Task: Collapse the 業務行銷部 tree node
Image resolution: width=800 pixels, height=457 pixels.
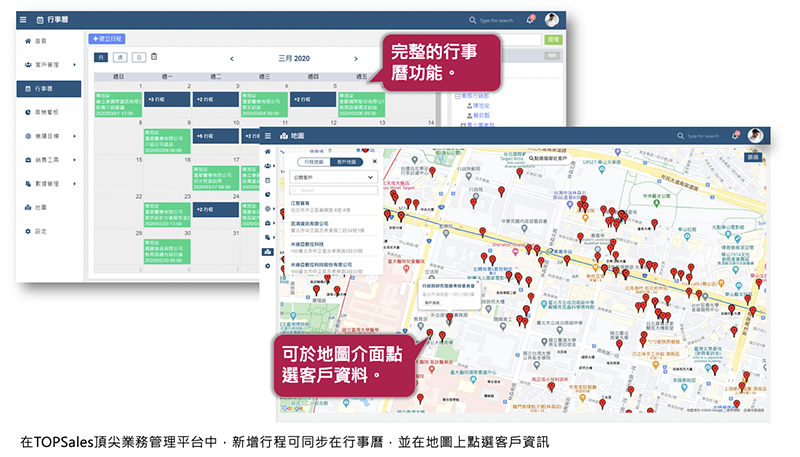Action: point(457,94)
